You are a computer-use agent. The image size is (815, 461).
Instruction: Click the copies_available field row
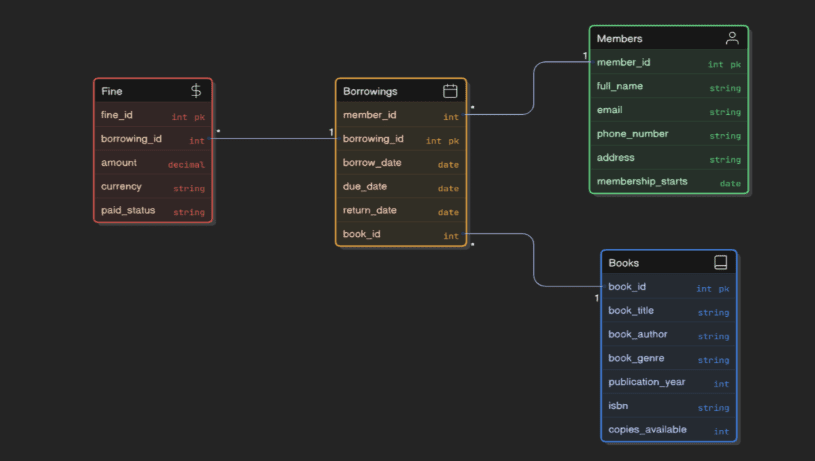668,430
